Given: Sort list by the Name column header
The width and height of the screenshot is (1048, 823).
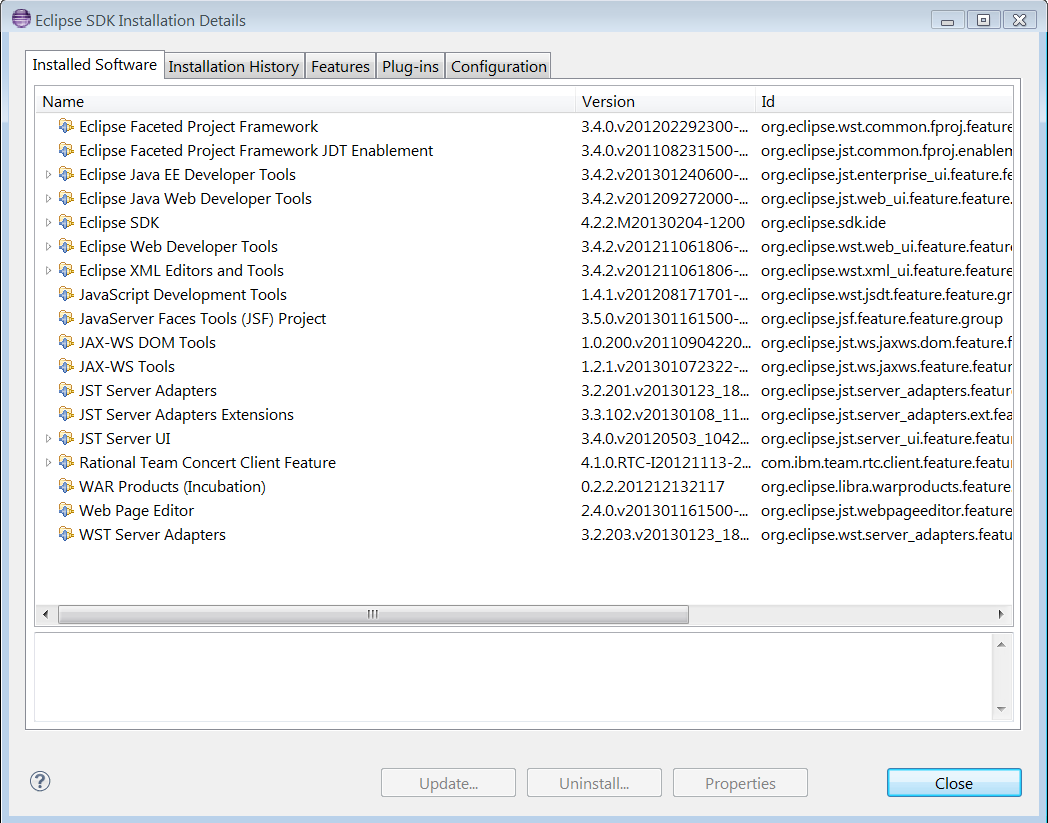Looking at the screenshot, I should (x=305, y=102).
